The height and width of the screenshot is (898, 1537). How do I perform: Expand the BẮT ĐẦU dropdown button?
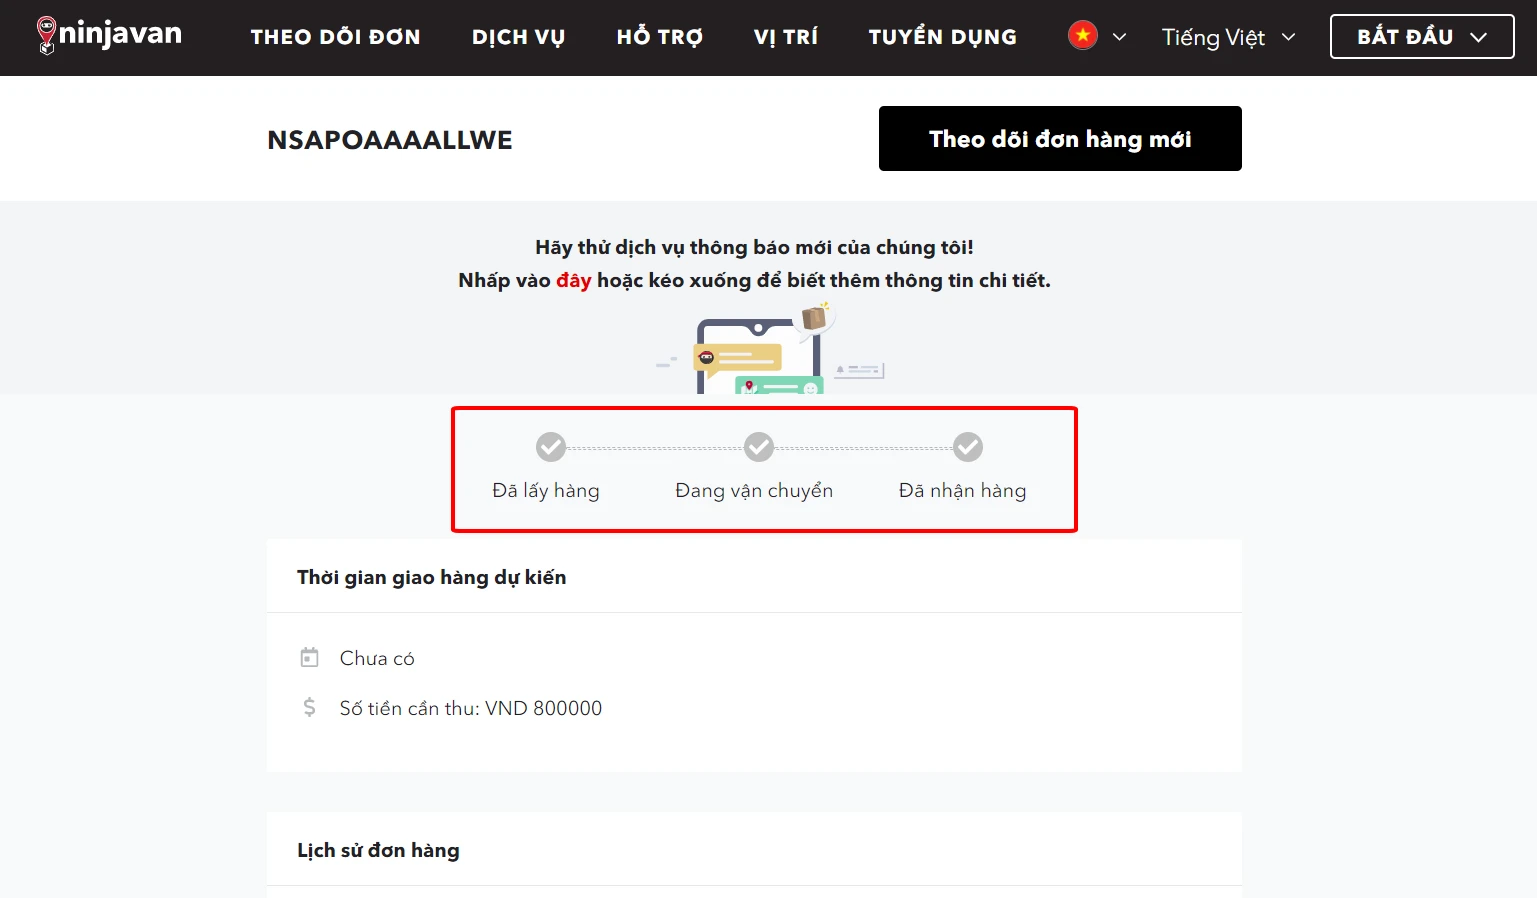1421,37
